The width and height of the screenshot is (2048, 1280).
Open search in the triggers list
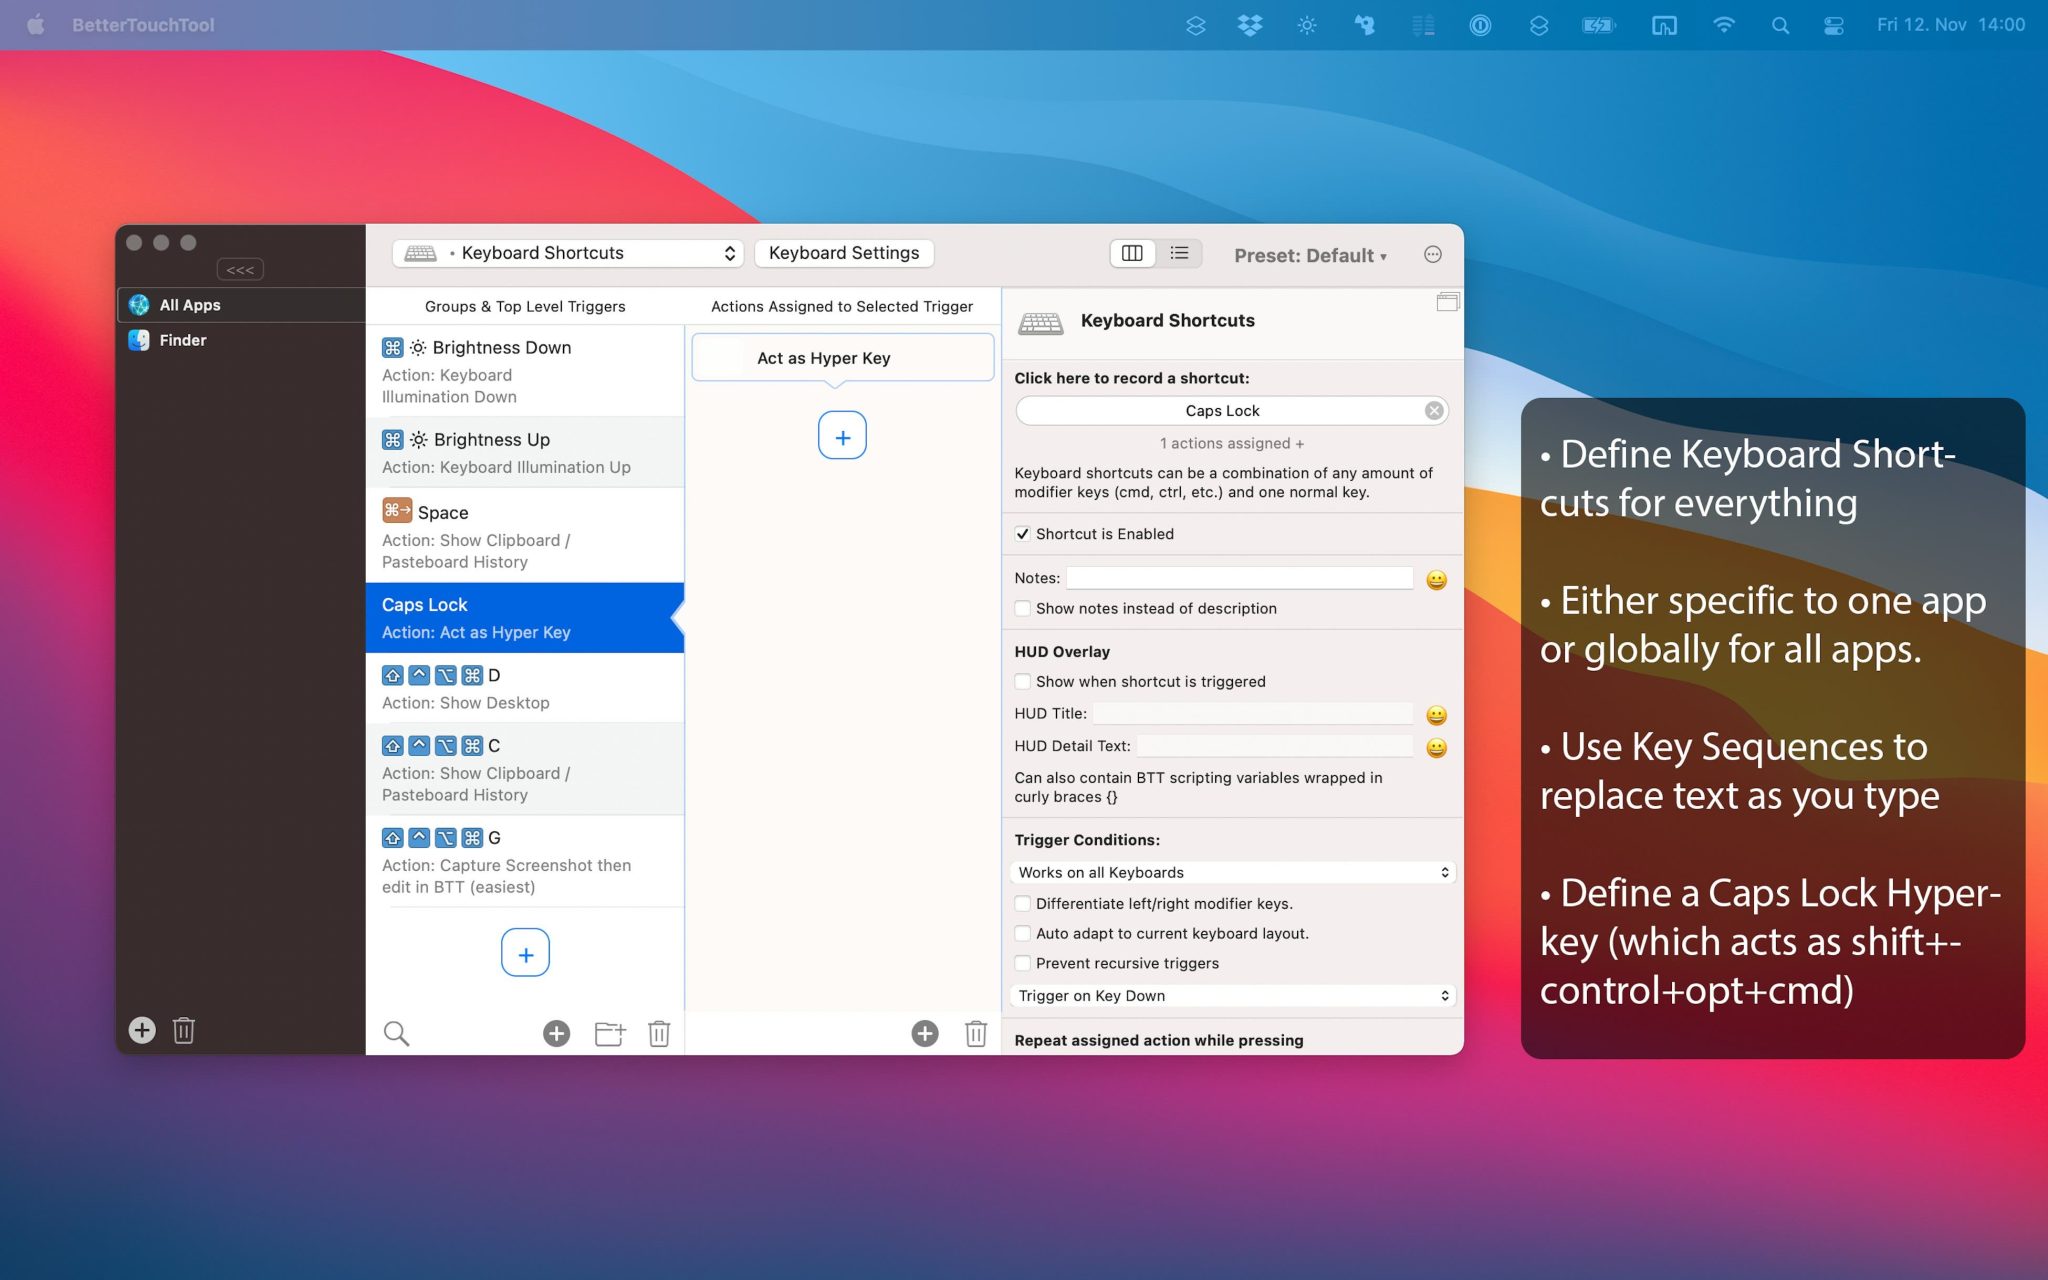396,1033
